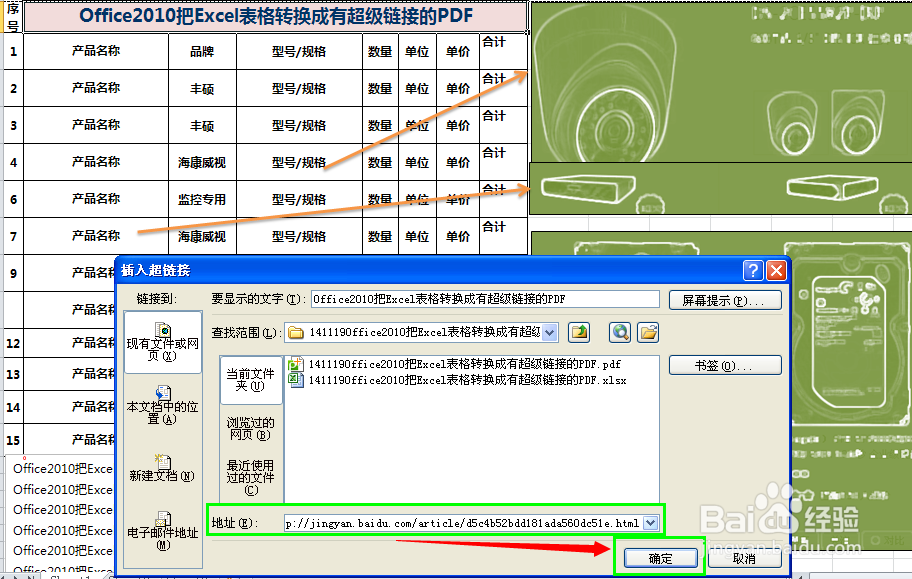Click the spreadsheet title cell Office2010把Excel表格转换成有超级链接的PDF
The width and height of the screenshot is (912, 579).
276,16
